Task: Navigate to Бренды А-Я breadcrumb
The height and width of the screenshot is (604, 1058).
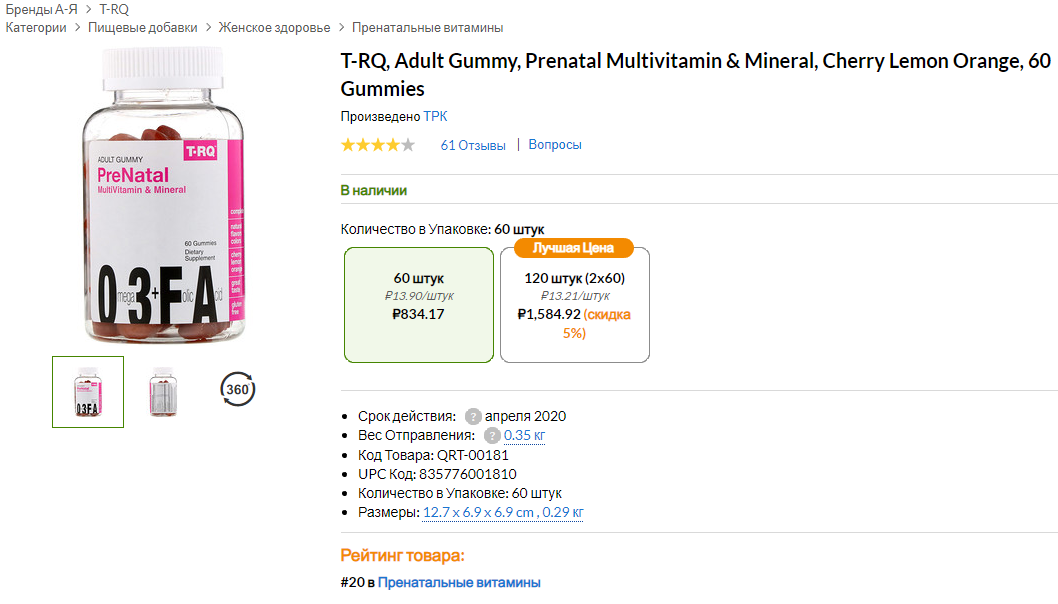Action: (41, 9)
